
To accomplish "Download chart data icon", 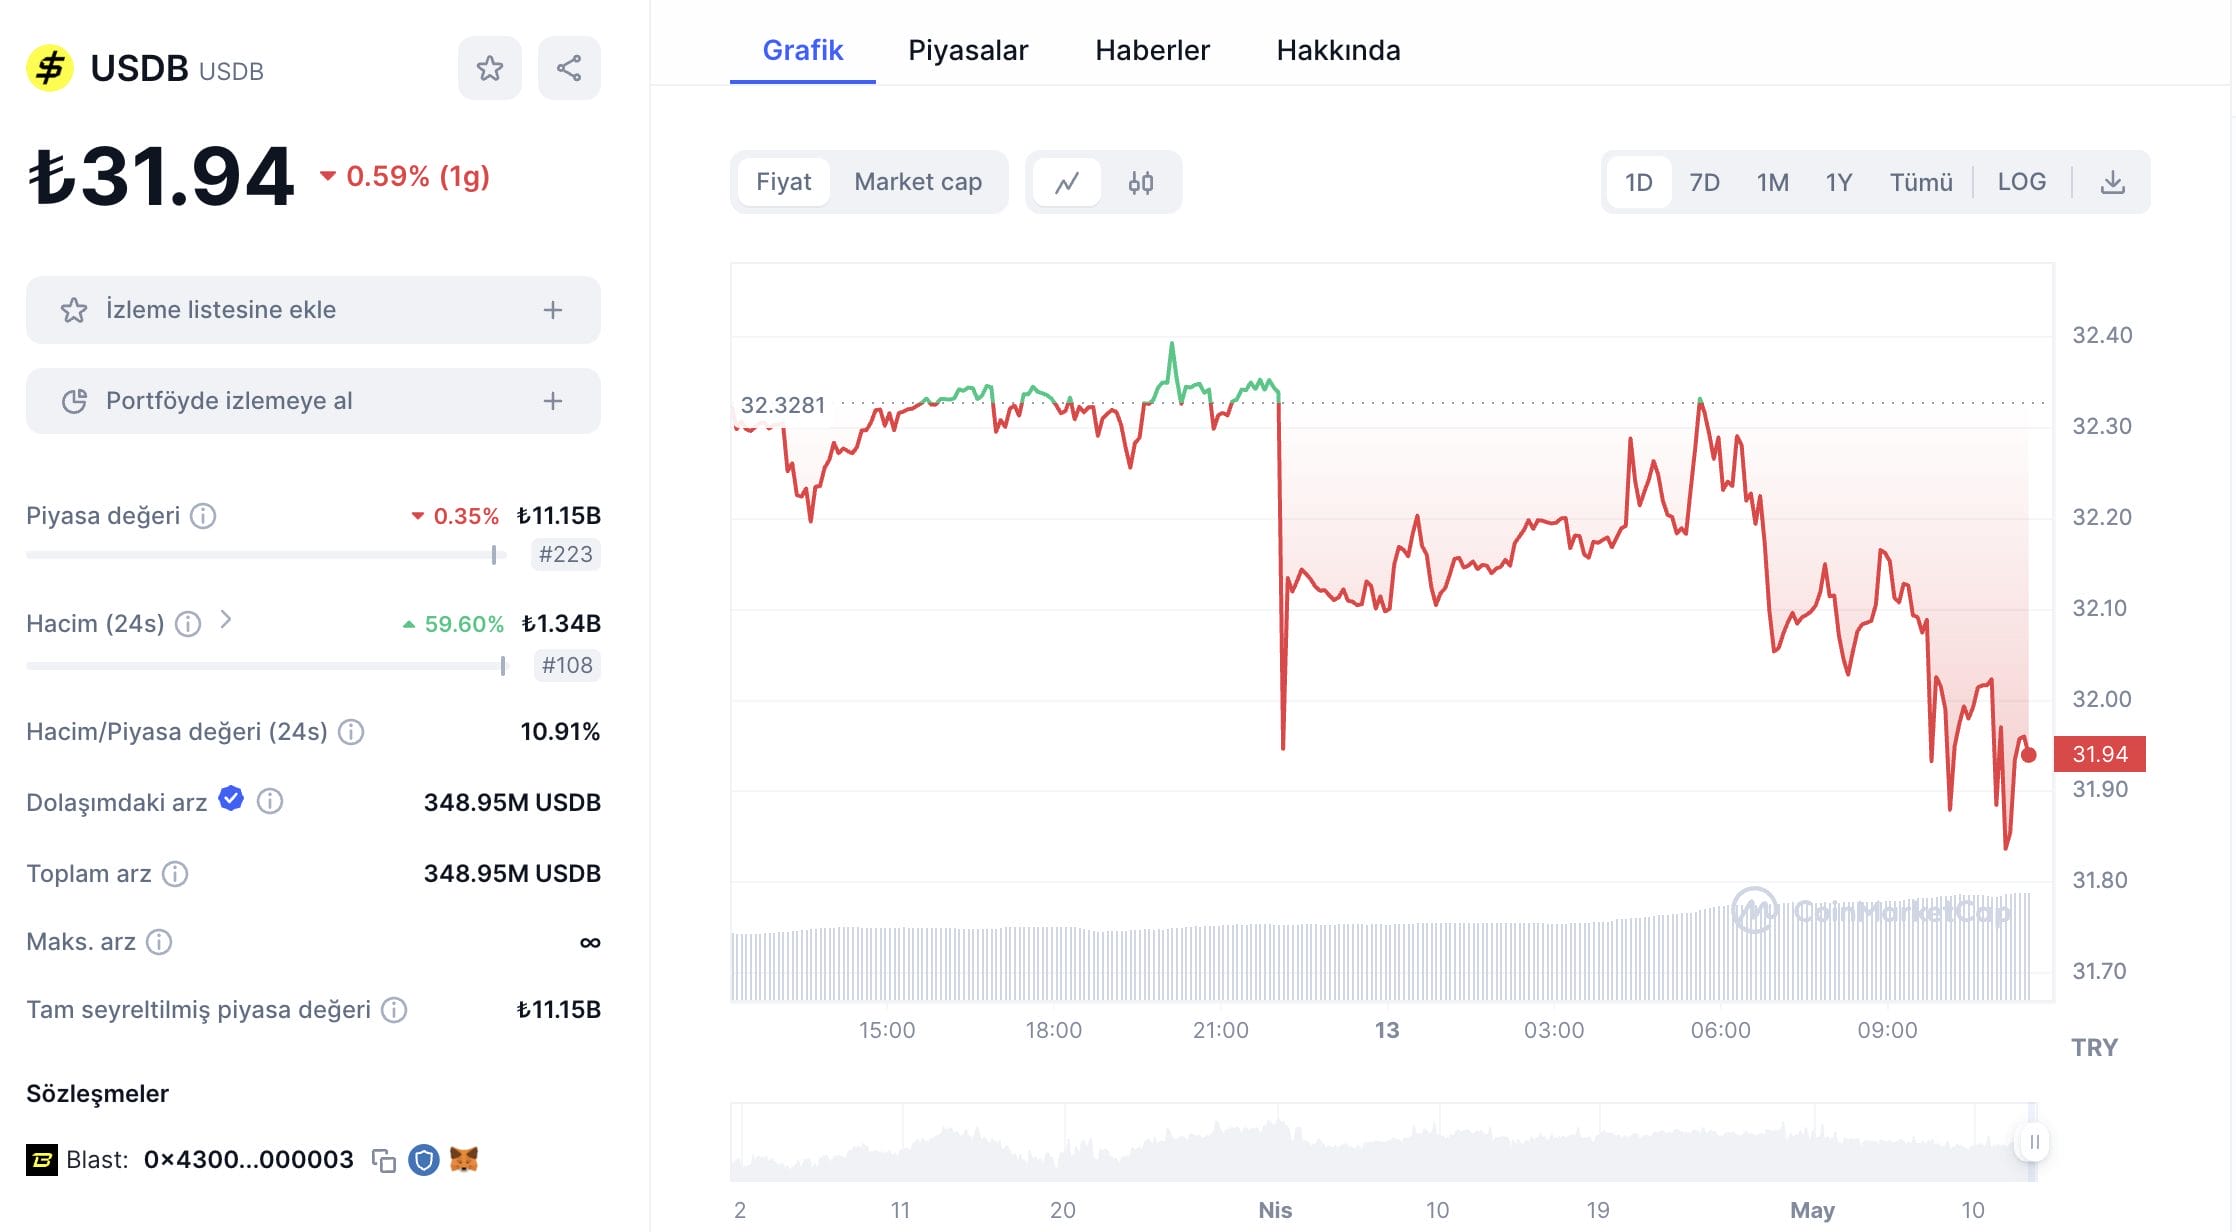I will 2112,182.
